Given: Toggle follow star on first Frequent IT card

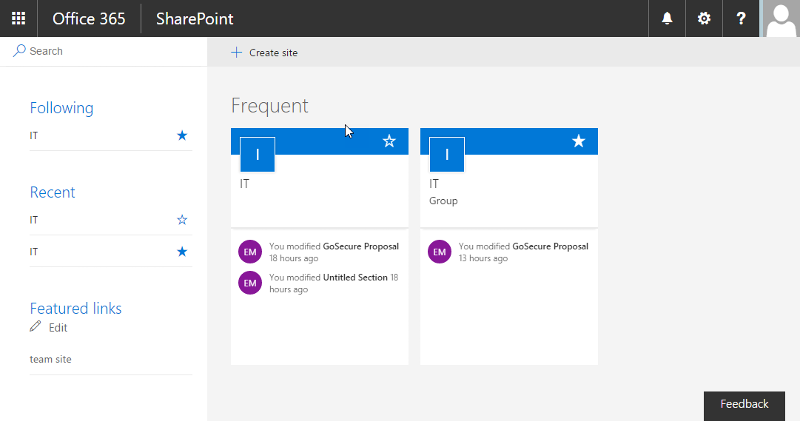Looking at the screenshot, I should pyautogui.click(x=389, y=142).
